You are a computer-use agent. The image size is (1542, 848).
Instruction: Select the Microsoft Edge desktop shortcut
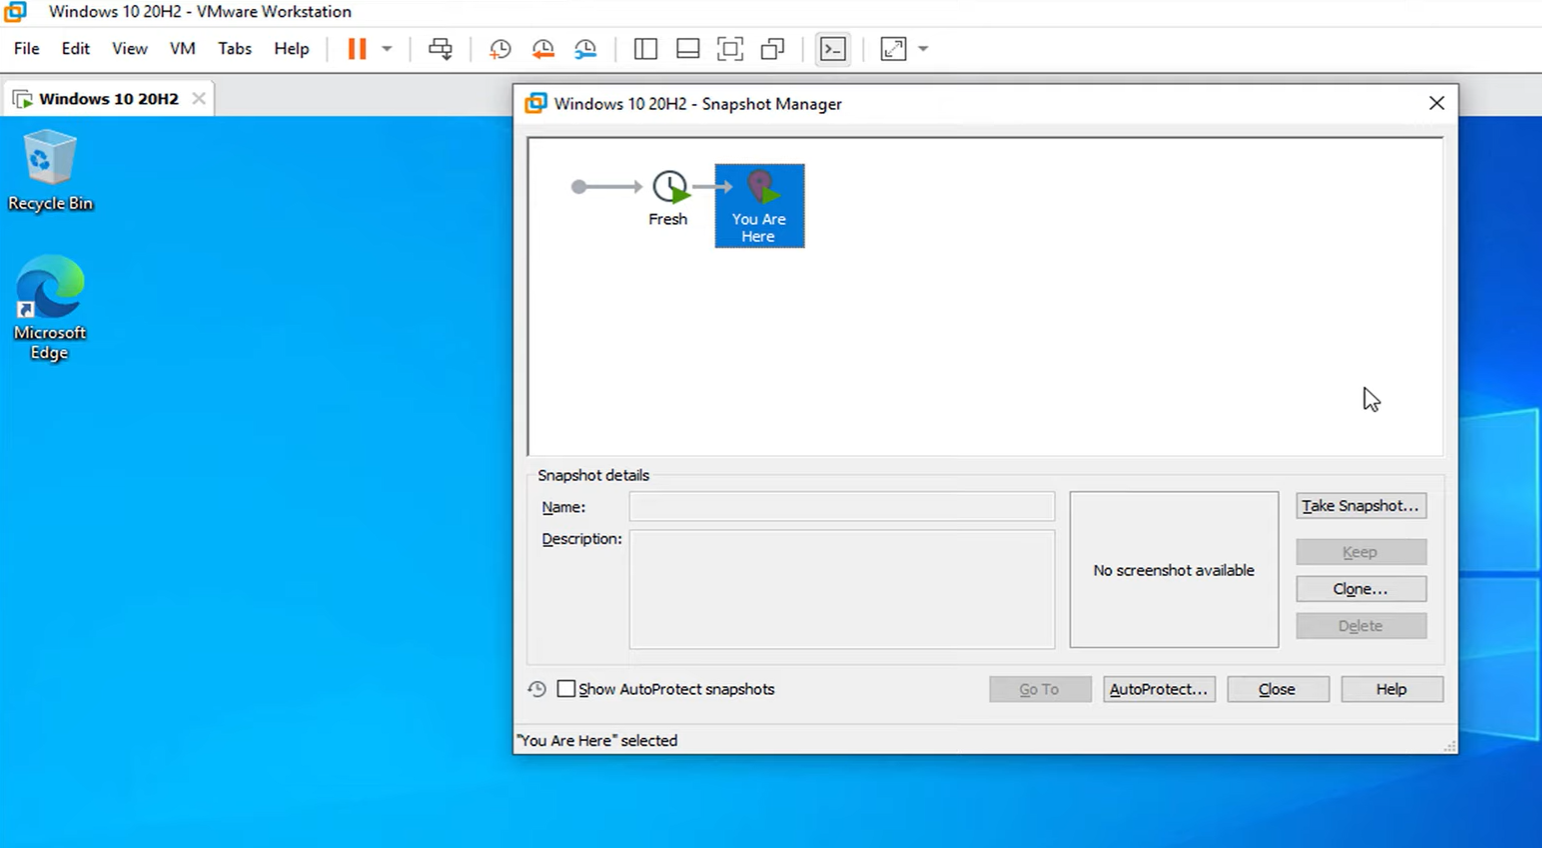pyautogui.click(x=50, y=308)
